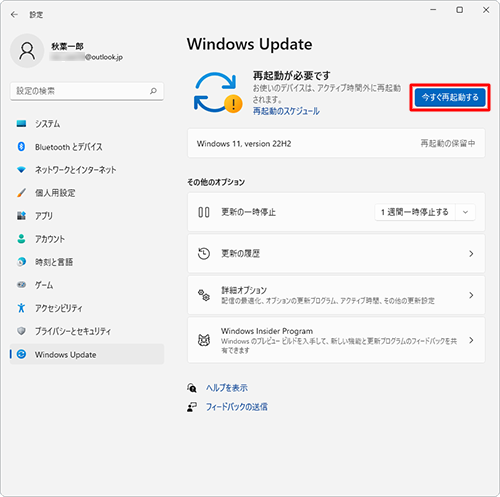Select 個人用設定 in the sidebar
Viewport: 500px width, 497px height.
87,193
